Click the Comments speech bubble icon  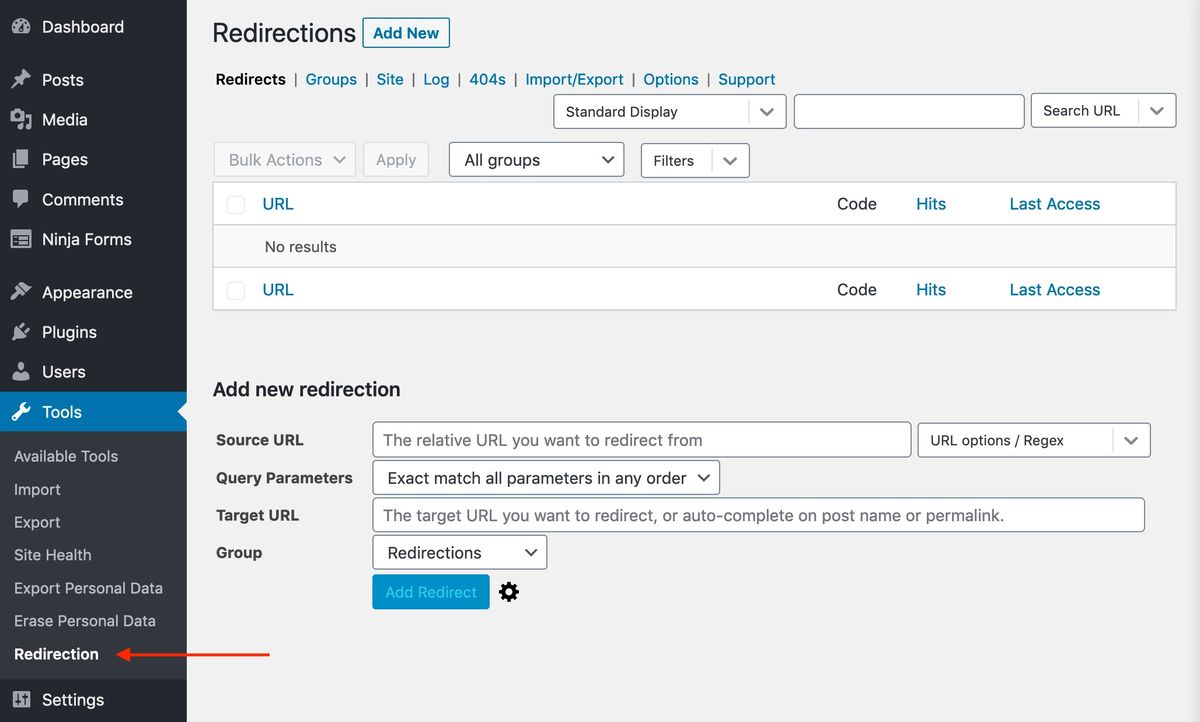20,199
